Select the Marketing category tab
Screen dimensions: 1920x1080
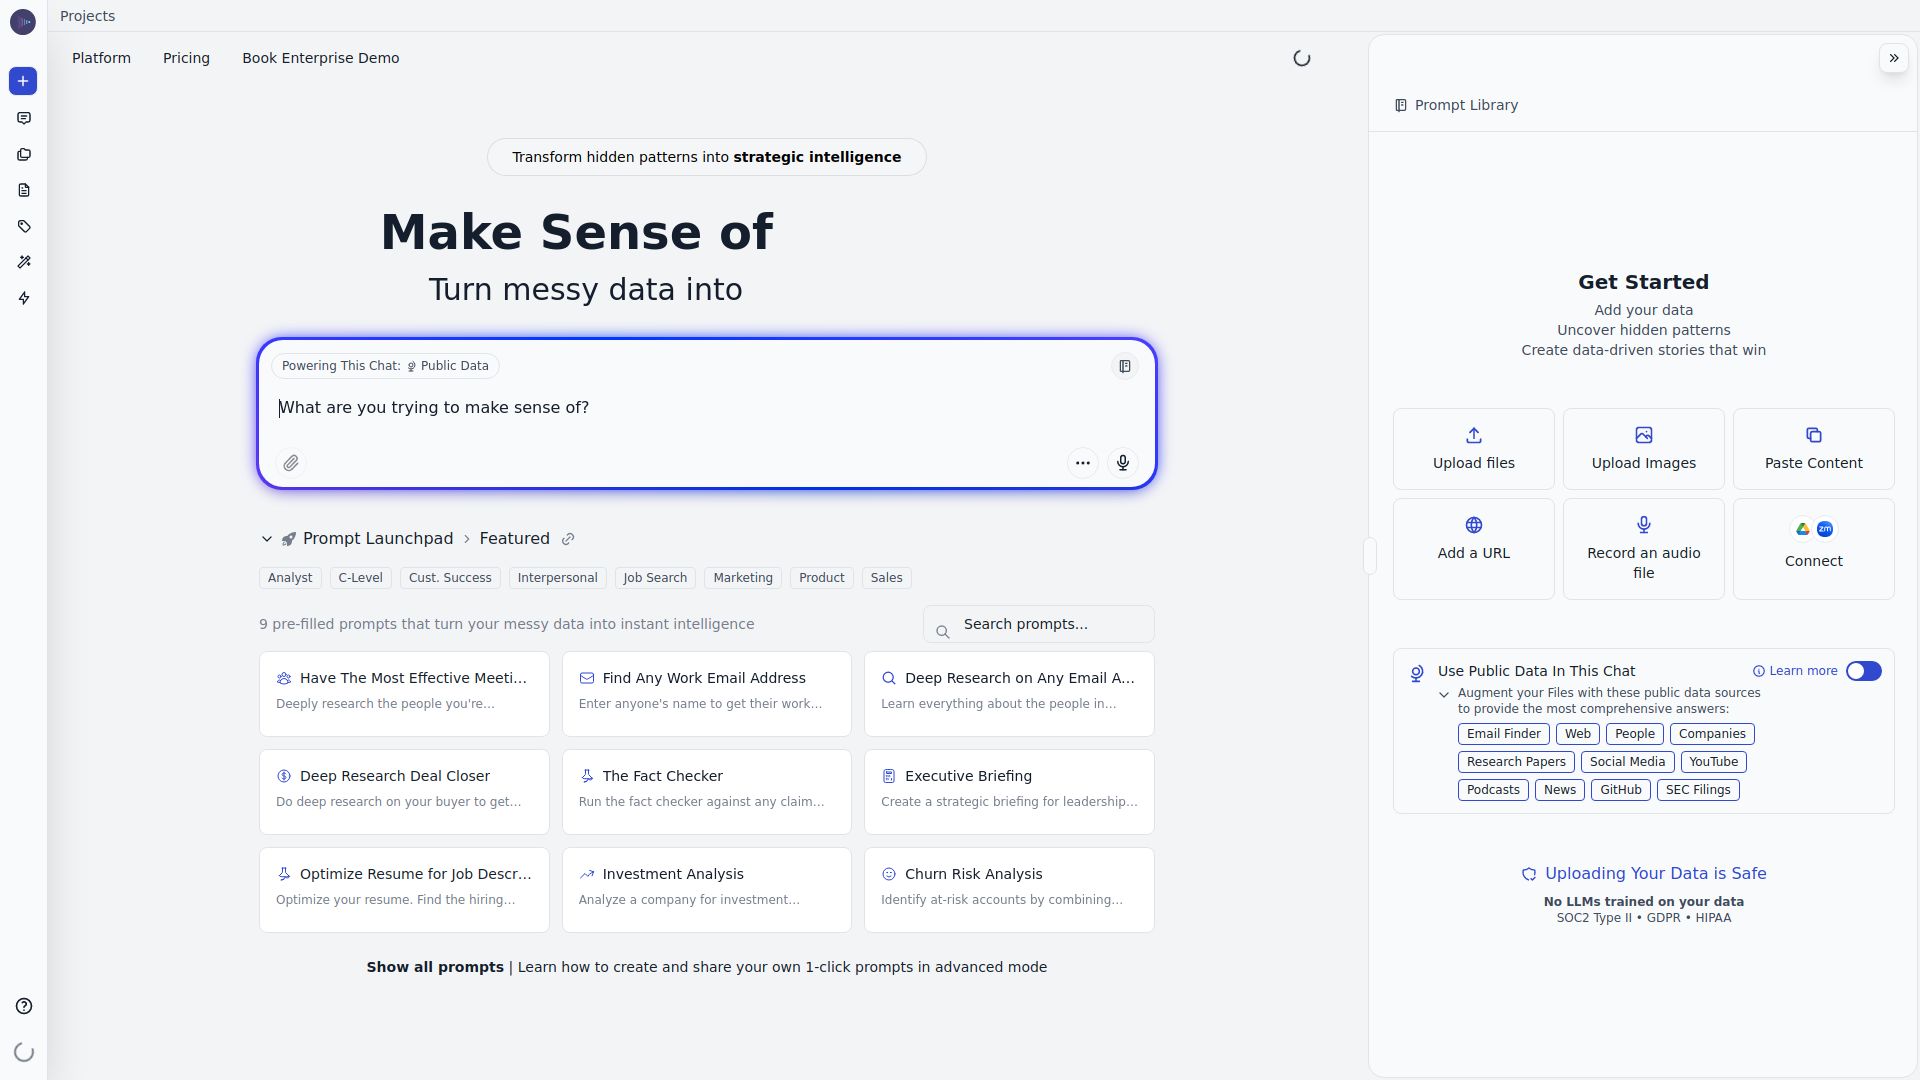point(742,577)
